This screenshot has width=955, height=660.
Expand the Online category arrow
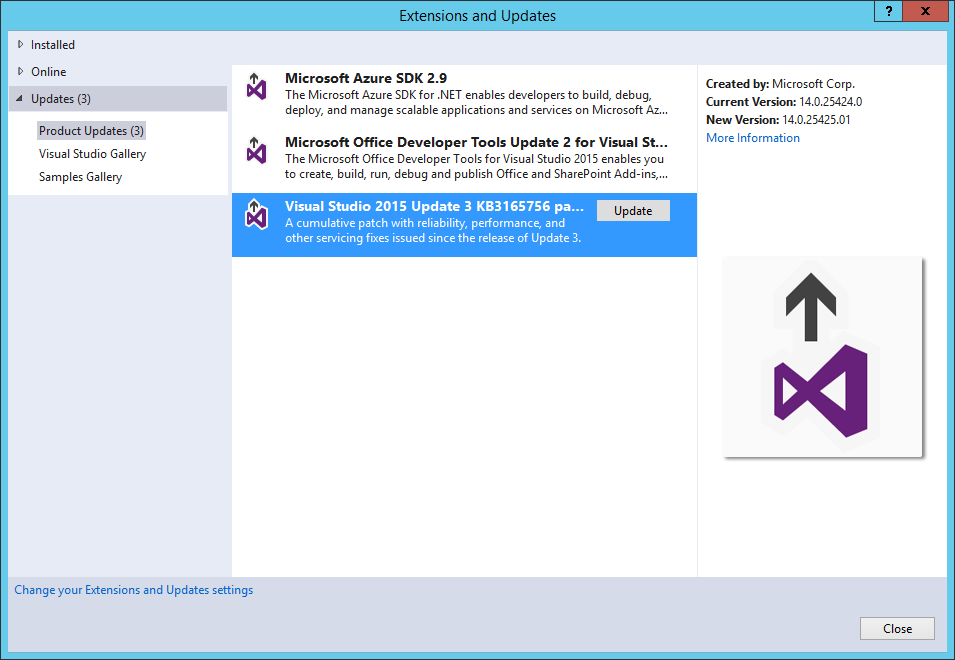pos(21,71)
